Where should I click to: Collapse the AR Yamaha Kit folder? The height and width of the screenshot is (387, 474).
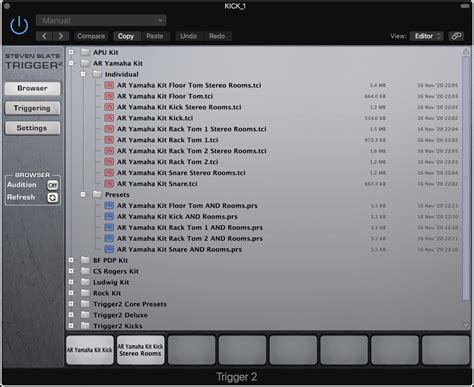pyautogui.click(x=71, y=63)
